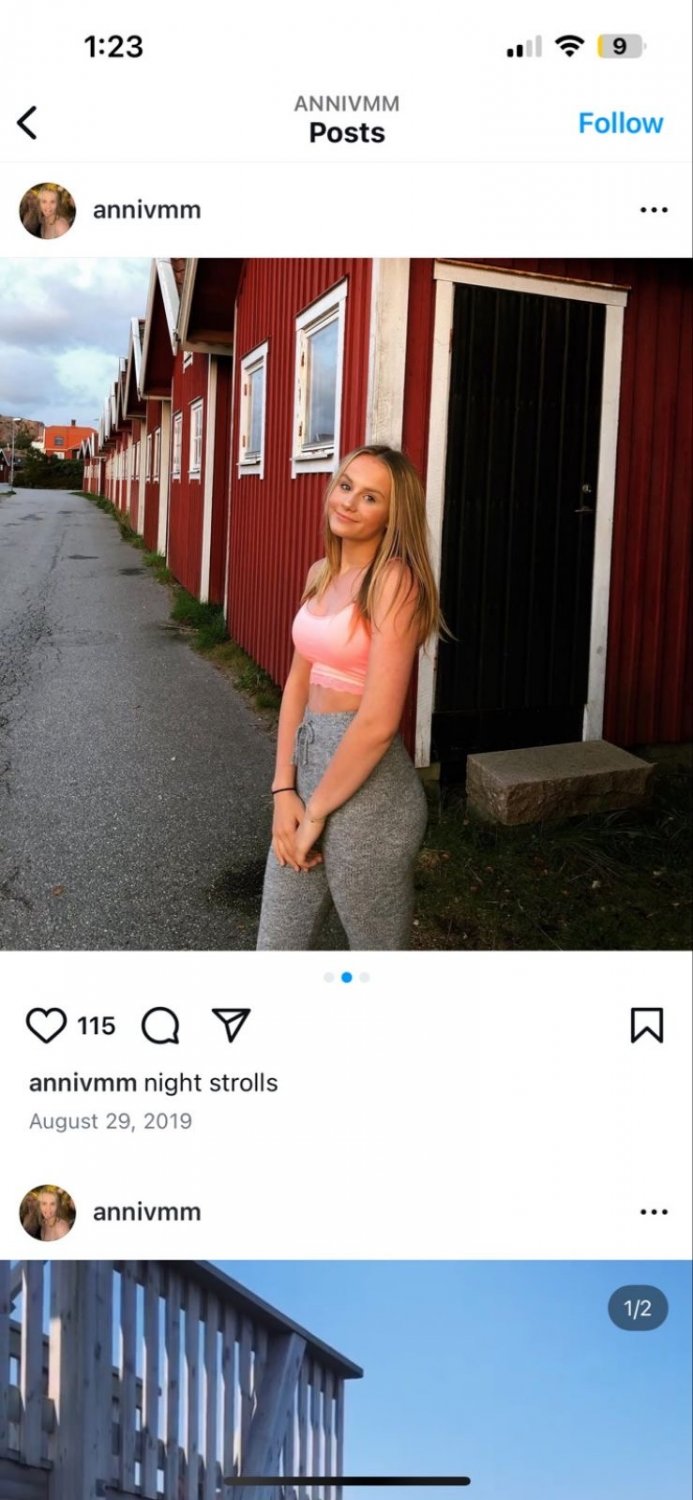The width and height of the screenshot is (693, 1500).
Task: Select the first carousel page dot
Action: (329, 977)
